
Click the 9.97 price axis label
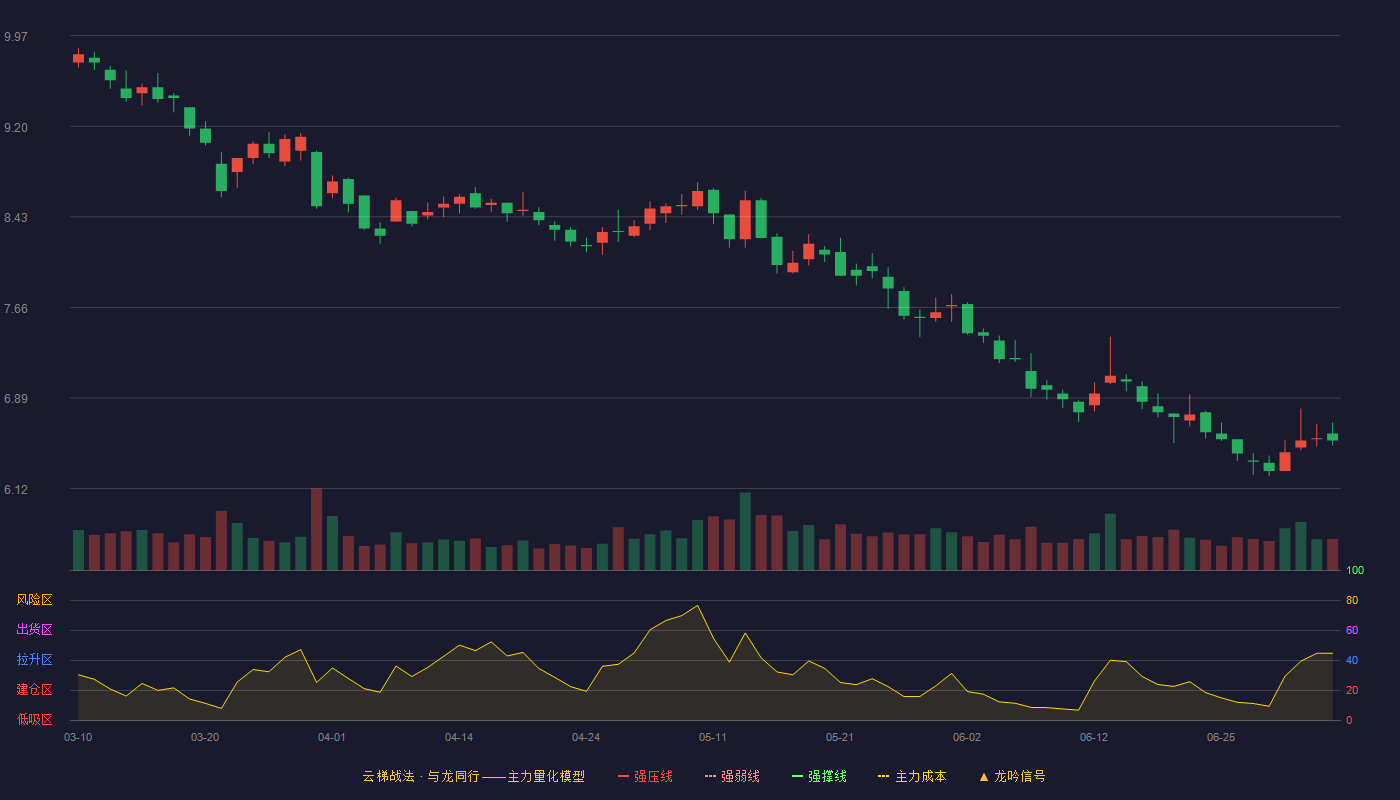16,36
